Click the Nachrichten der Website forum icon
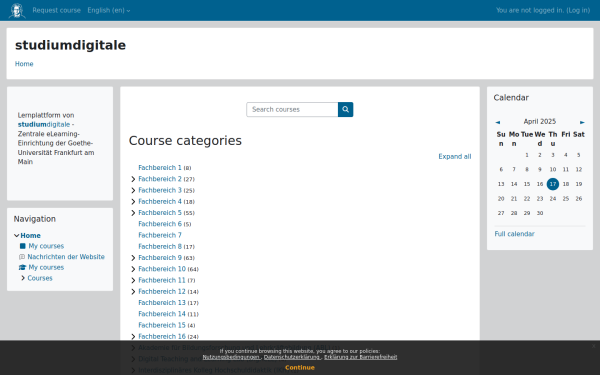This screenshot has height=375, width=600. pos(22,257)
